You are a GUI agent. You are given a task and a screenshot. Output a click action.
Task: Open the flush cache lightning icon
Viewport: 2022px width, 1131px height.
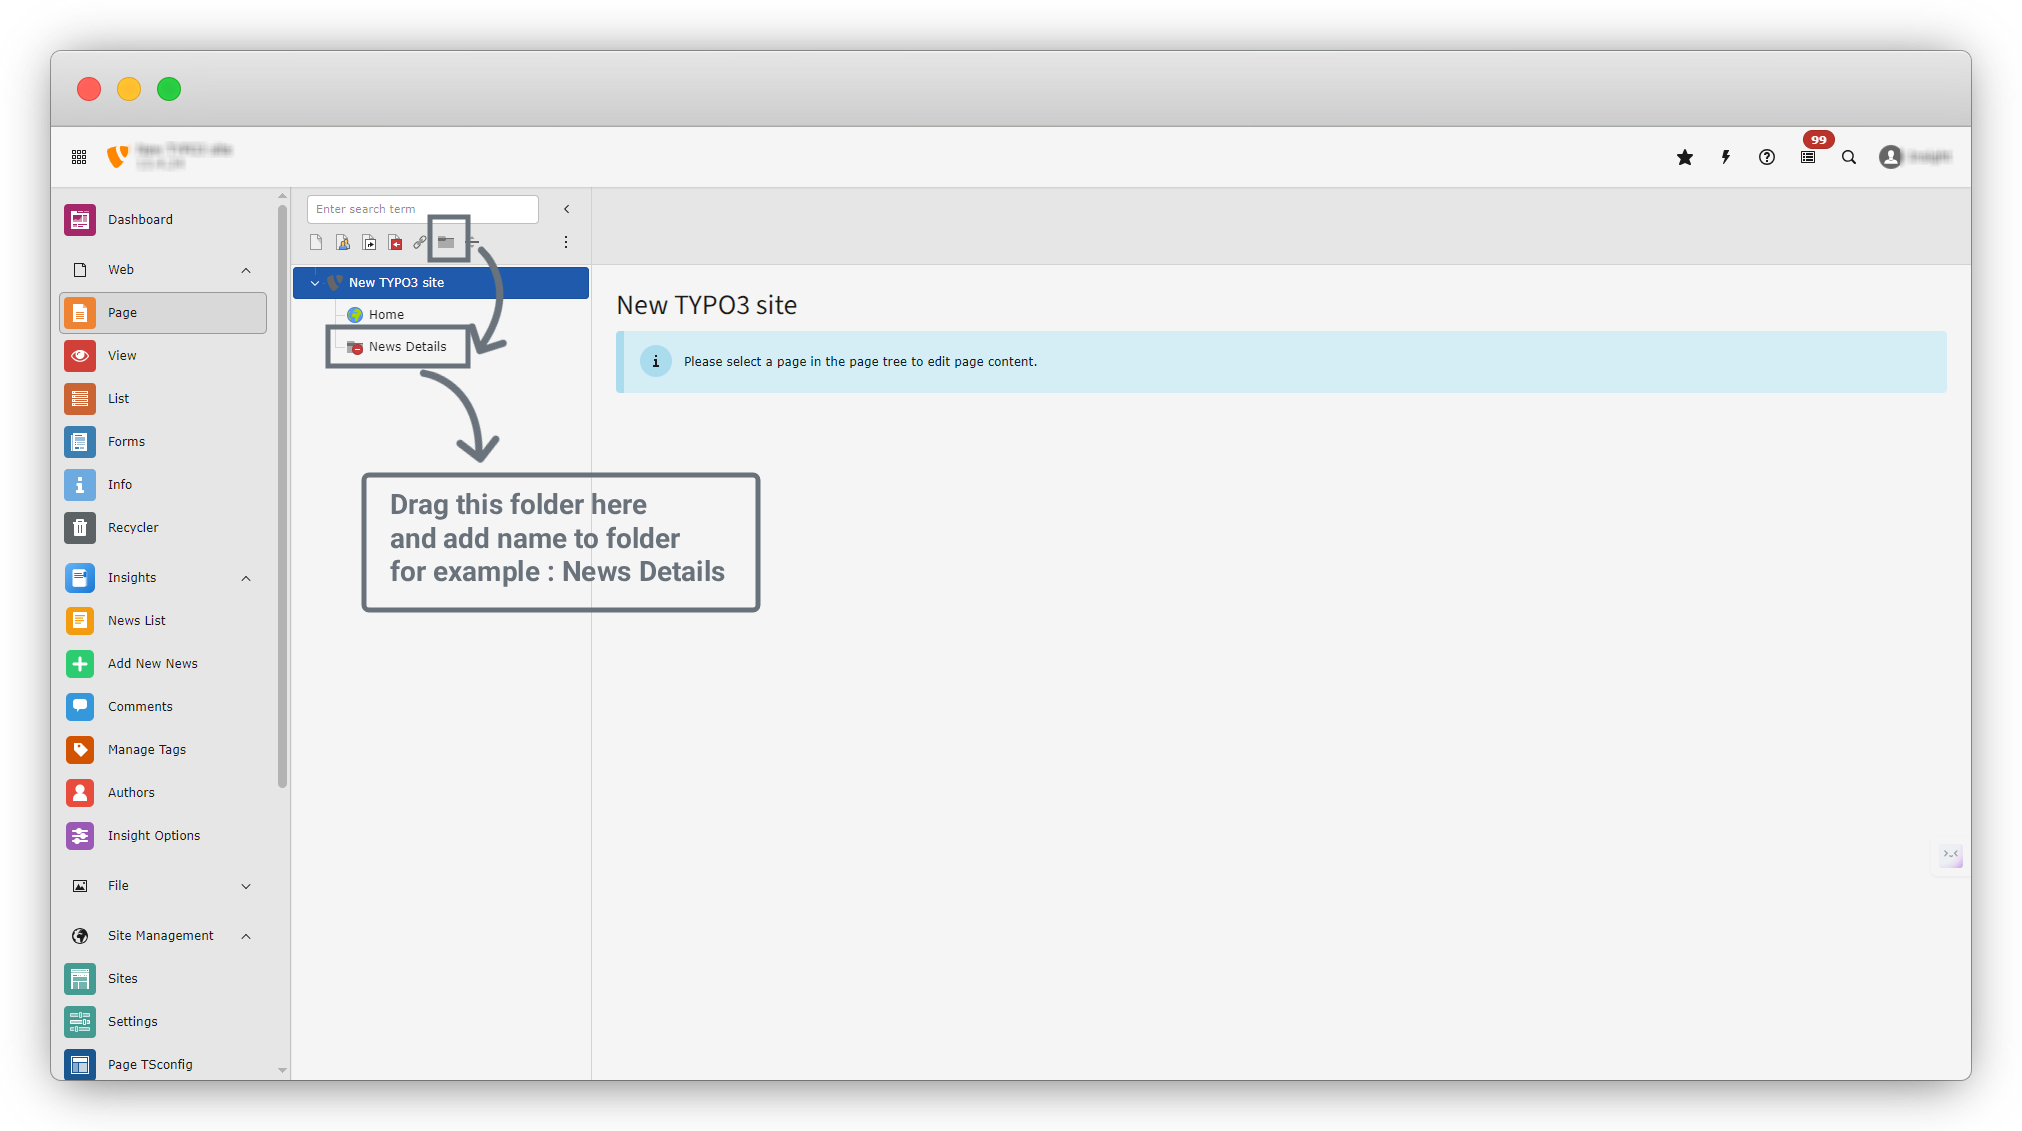click(1726, 157)
